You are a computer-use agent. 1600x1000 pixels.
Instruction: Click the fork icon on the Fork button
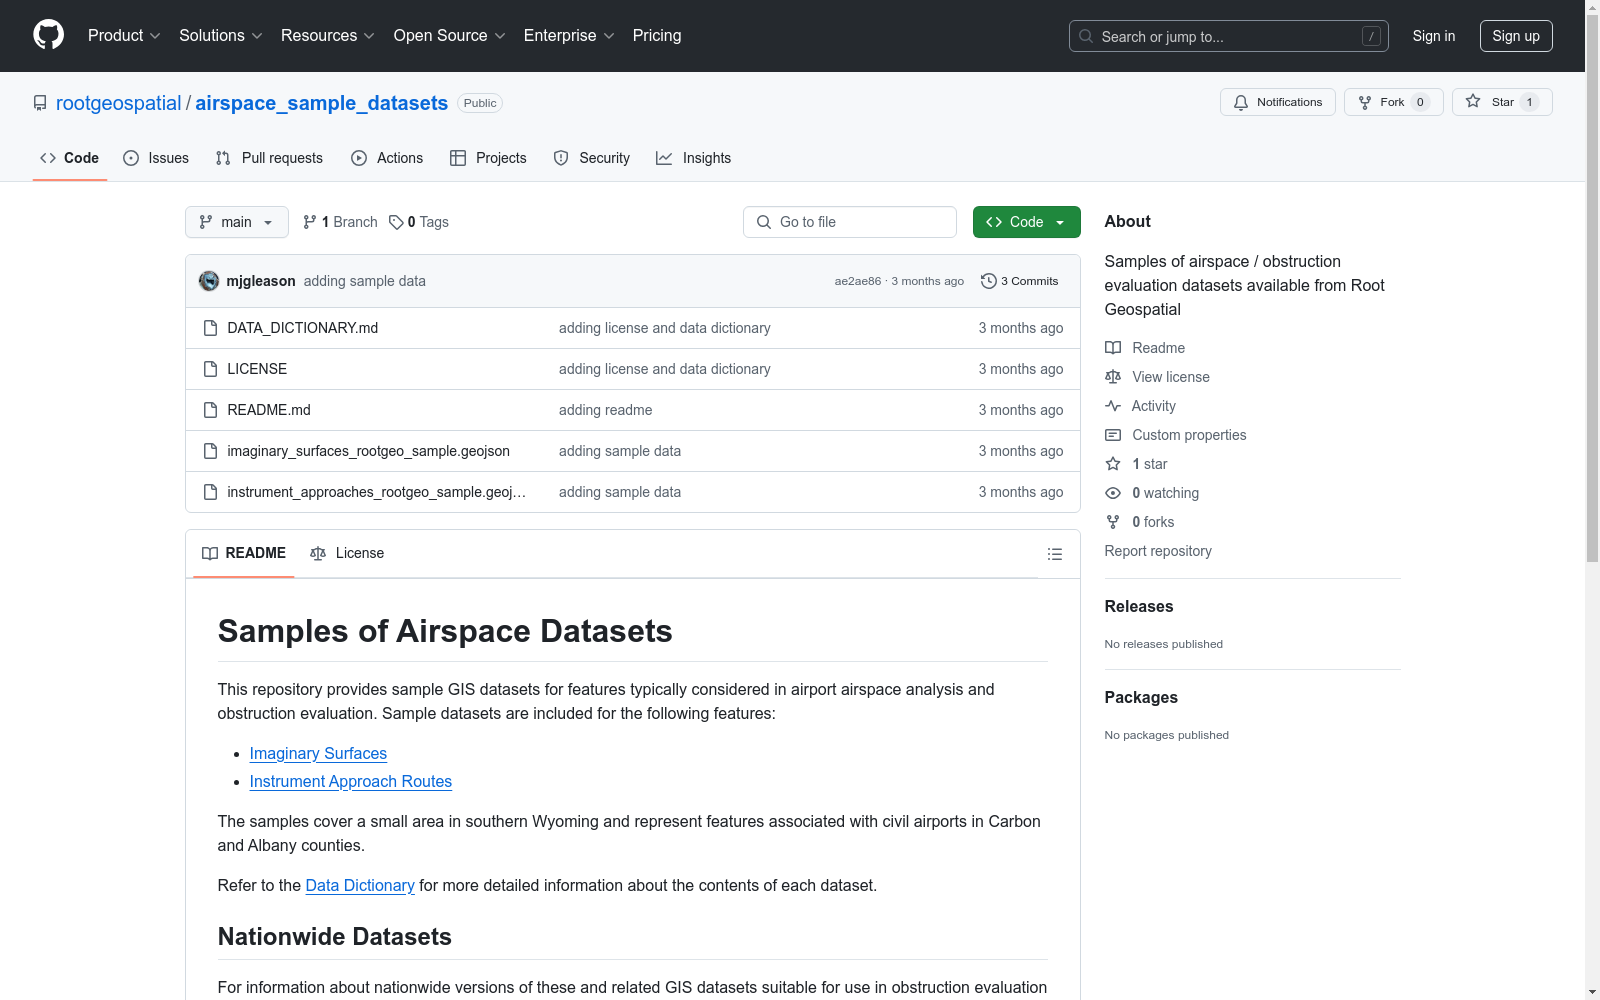pyautogui.click(x=1365, y=102)
